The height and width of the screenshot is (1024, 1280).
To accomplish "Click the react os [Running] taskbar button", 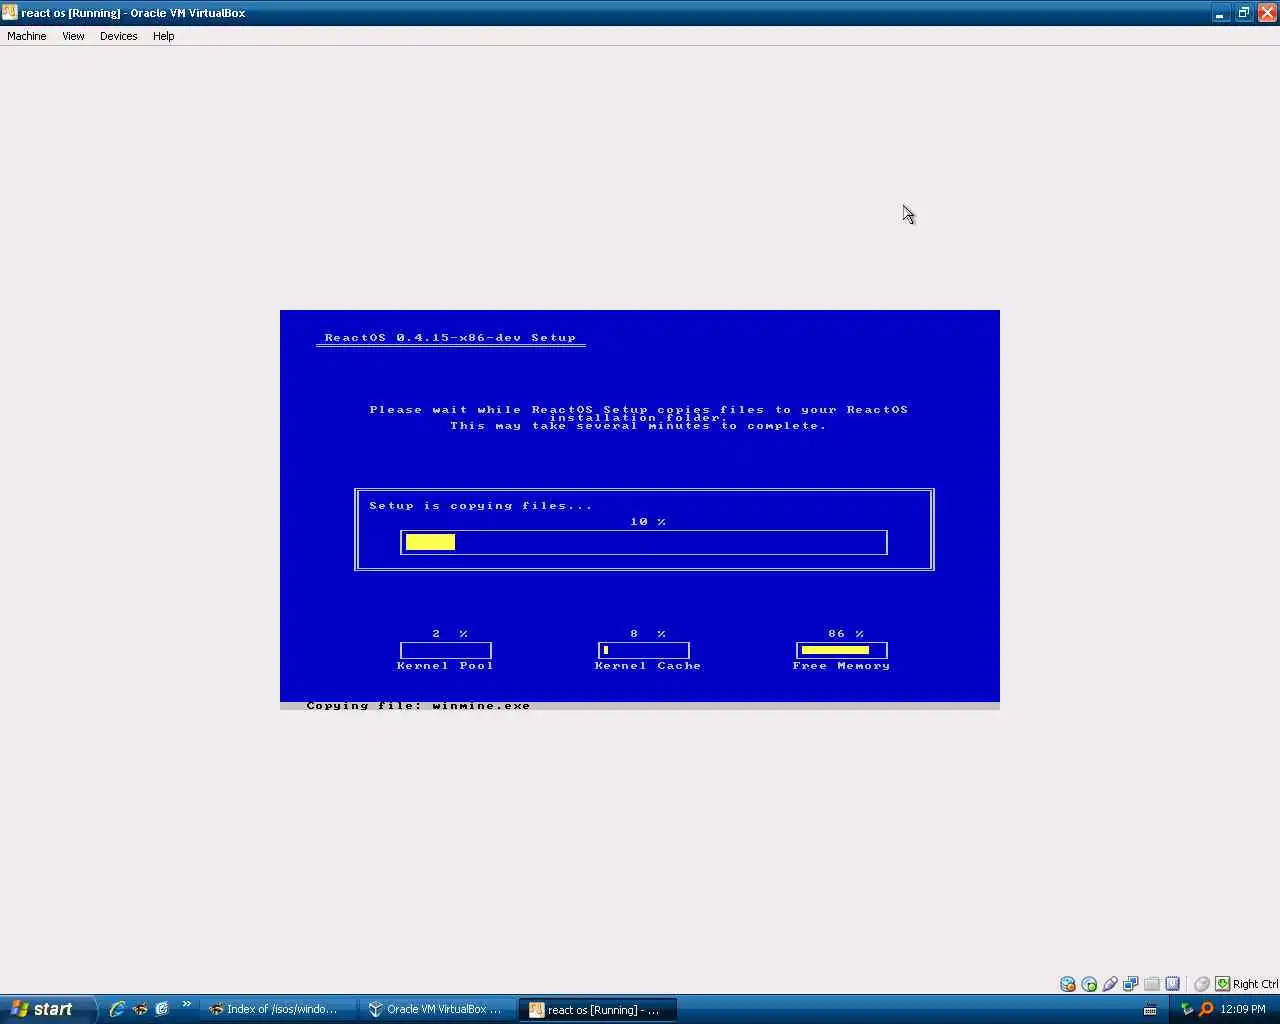I will [599, 1009].
